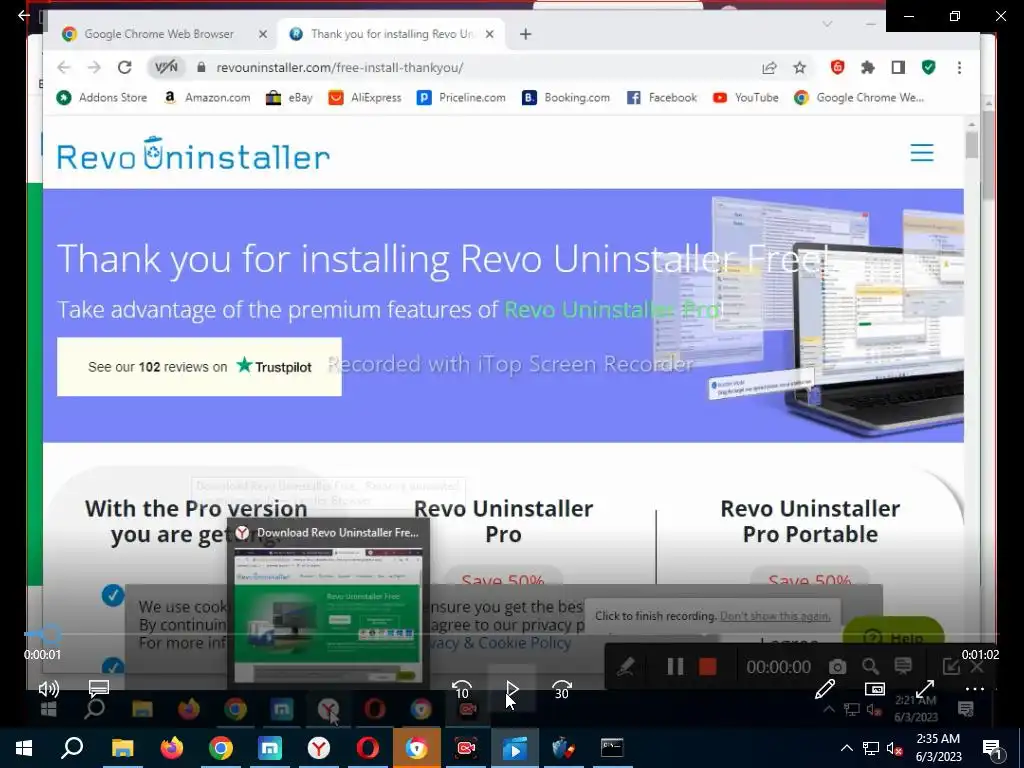
Task: Open the Yandex browser on the taskbar
Action: point(319,748)
